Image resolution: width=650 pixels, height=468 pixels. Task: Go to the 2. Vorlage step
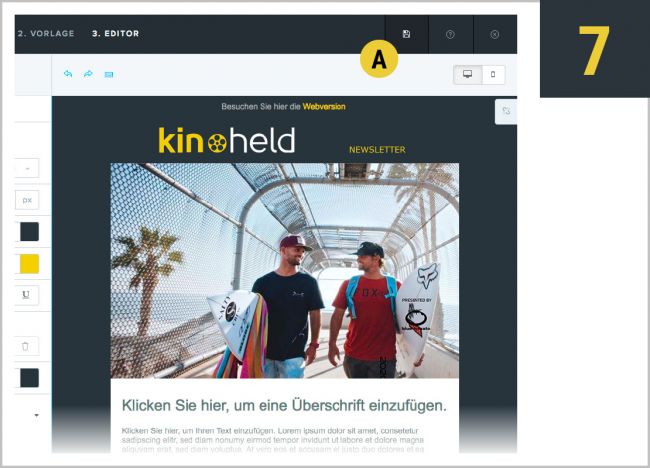(46, 34)
